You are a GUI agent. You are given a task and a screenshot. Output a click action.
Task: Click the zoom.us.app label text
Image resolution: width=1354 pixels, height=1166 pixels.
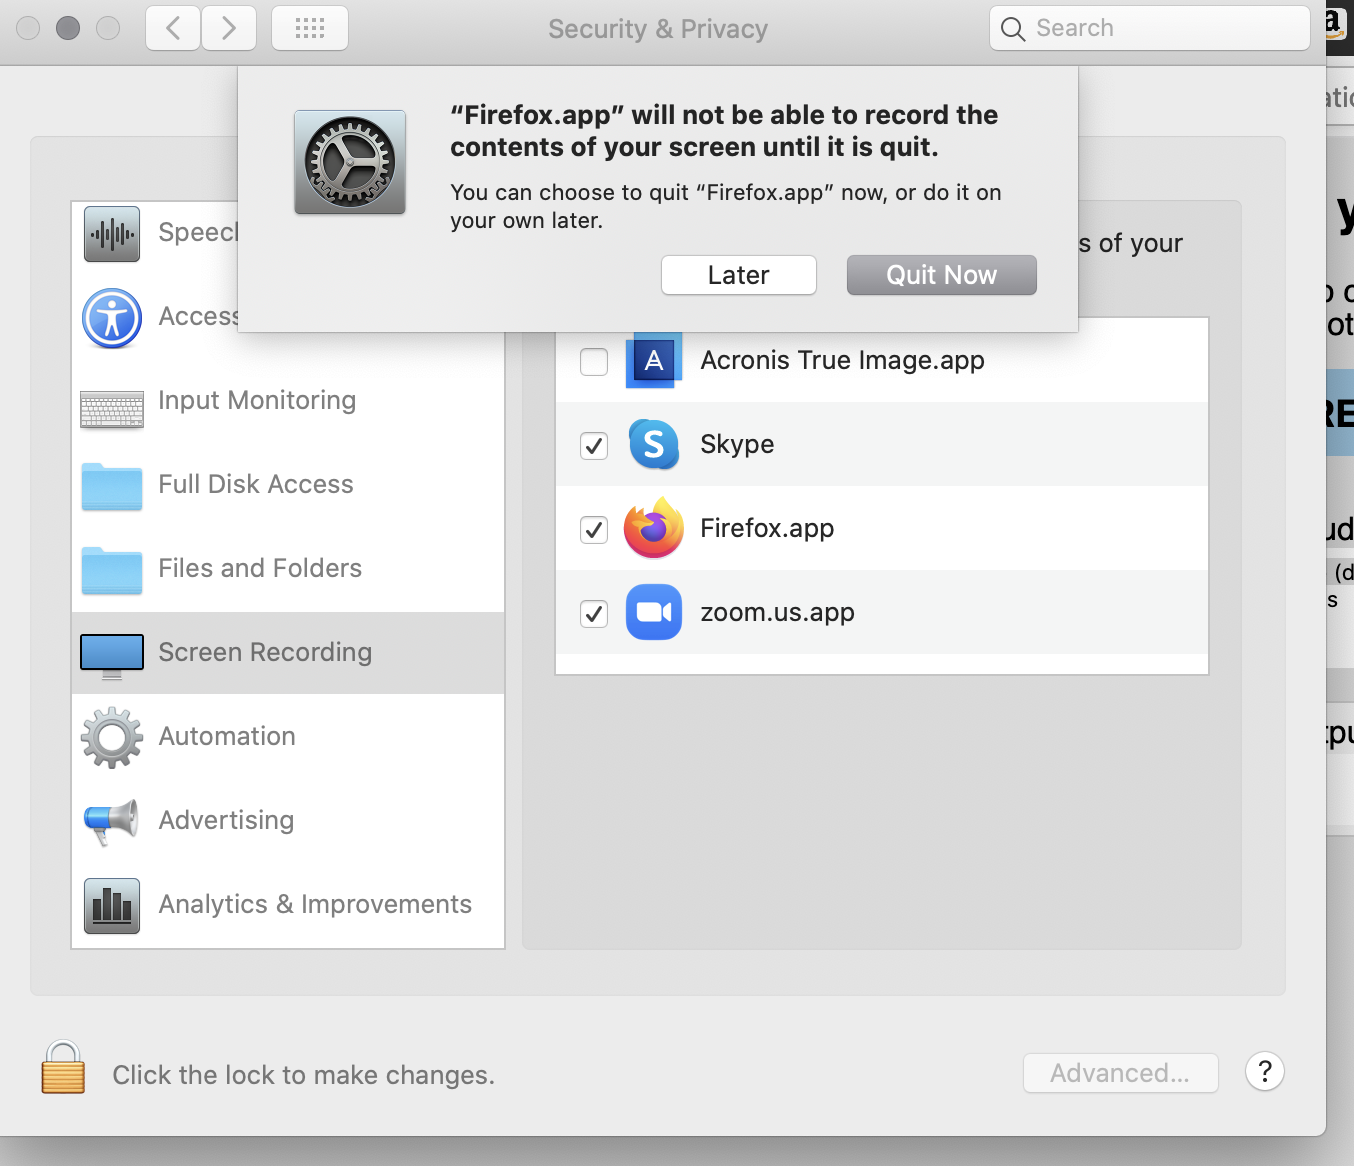coord(777,612)
